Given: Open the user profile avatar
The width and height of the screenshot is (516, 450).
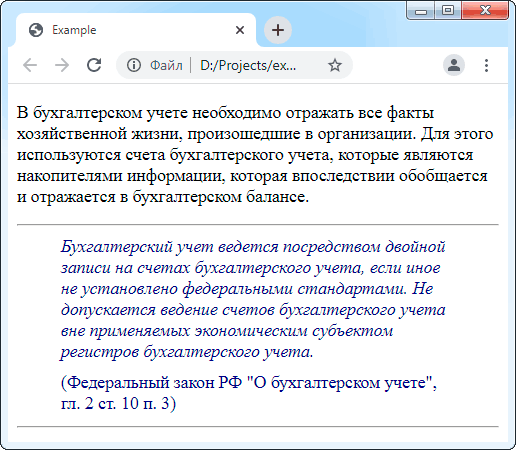Looking at the screenshot, I should coord(454,65).
